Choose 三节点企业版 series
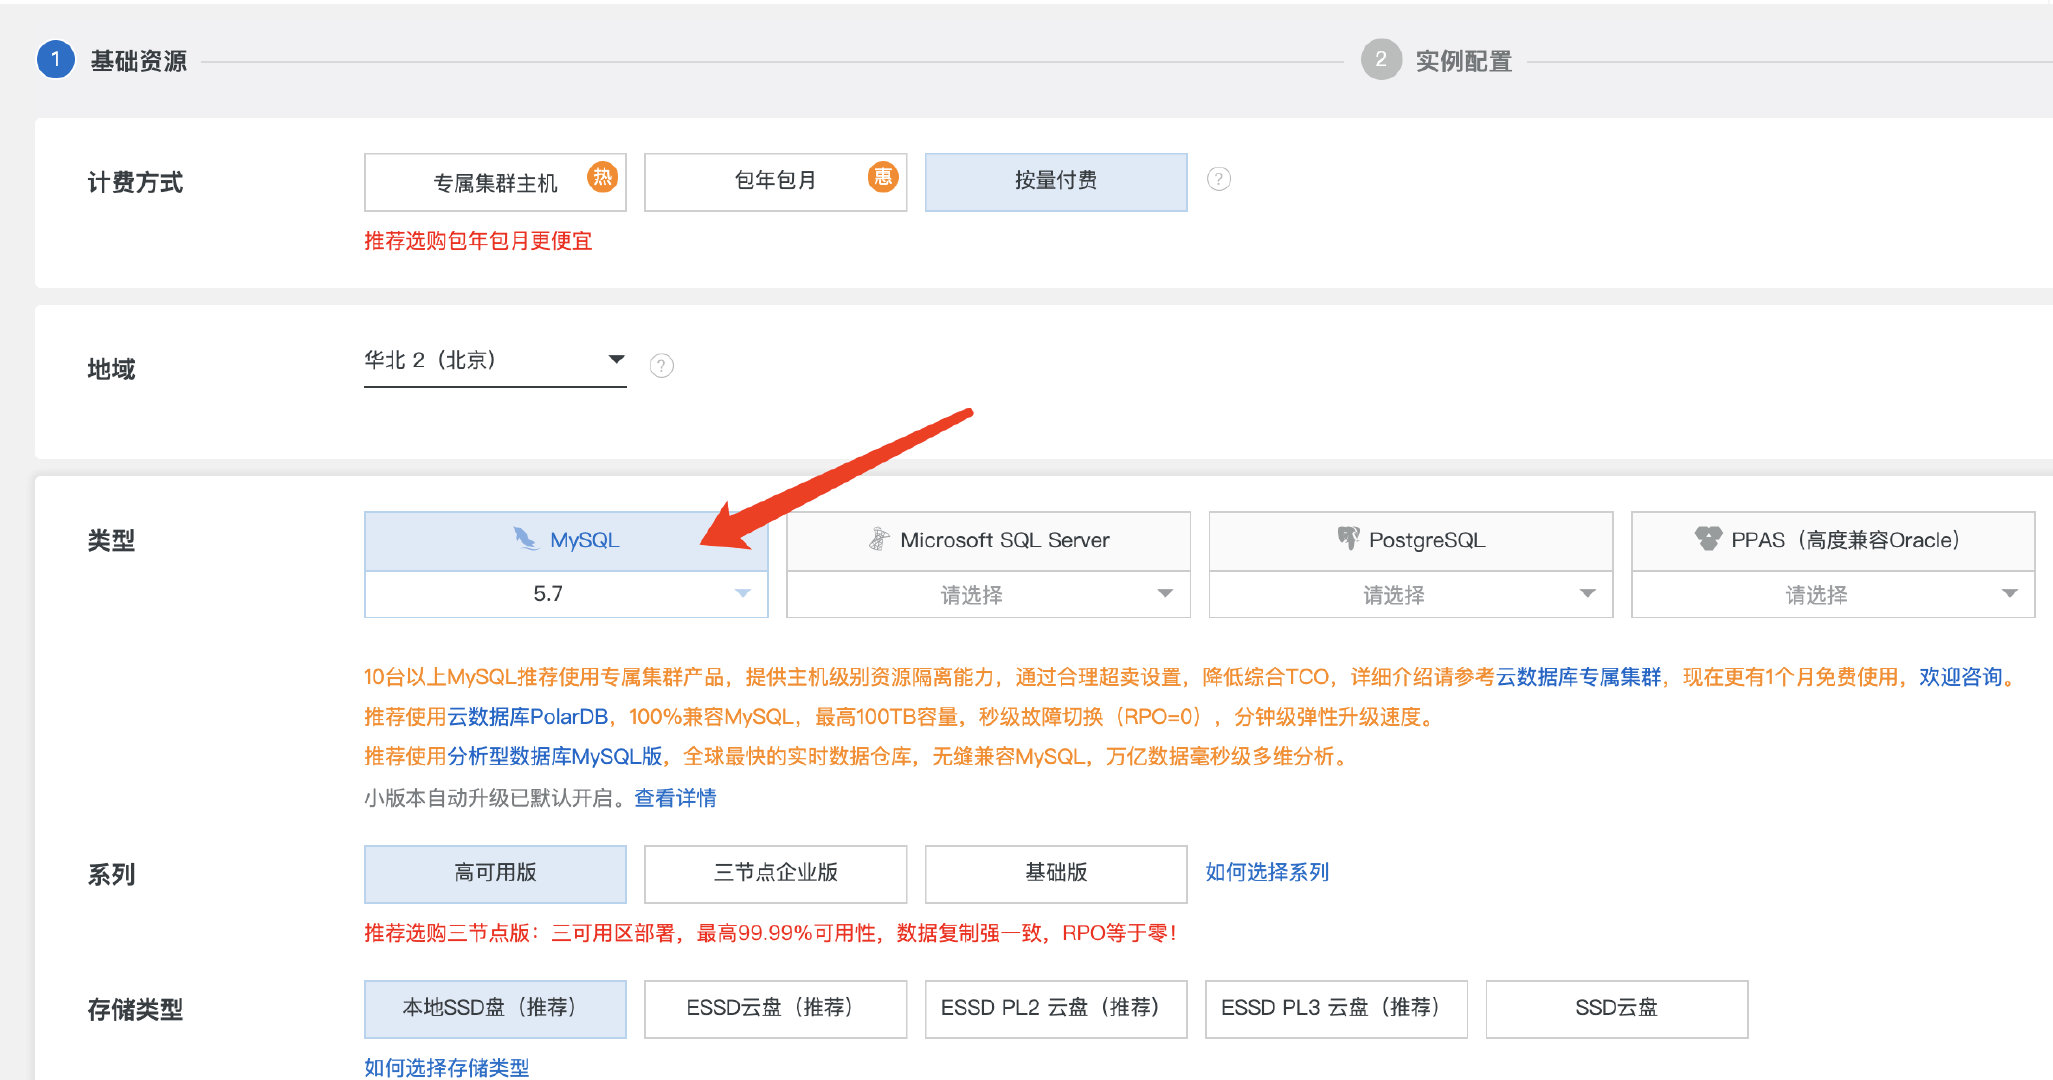This screenshot has width=2053, height=1080. [775, 873]
